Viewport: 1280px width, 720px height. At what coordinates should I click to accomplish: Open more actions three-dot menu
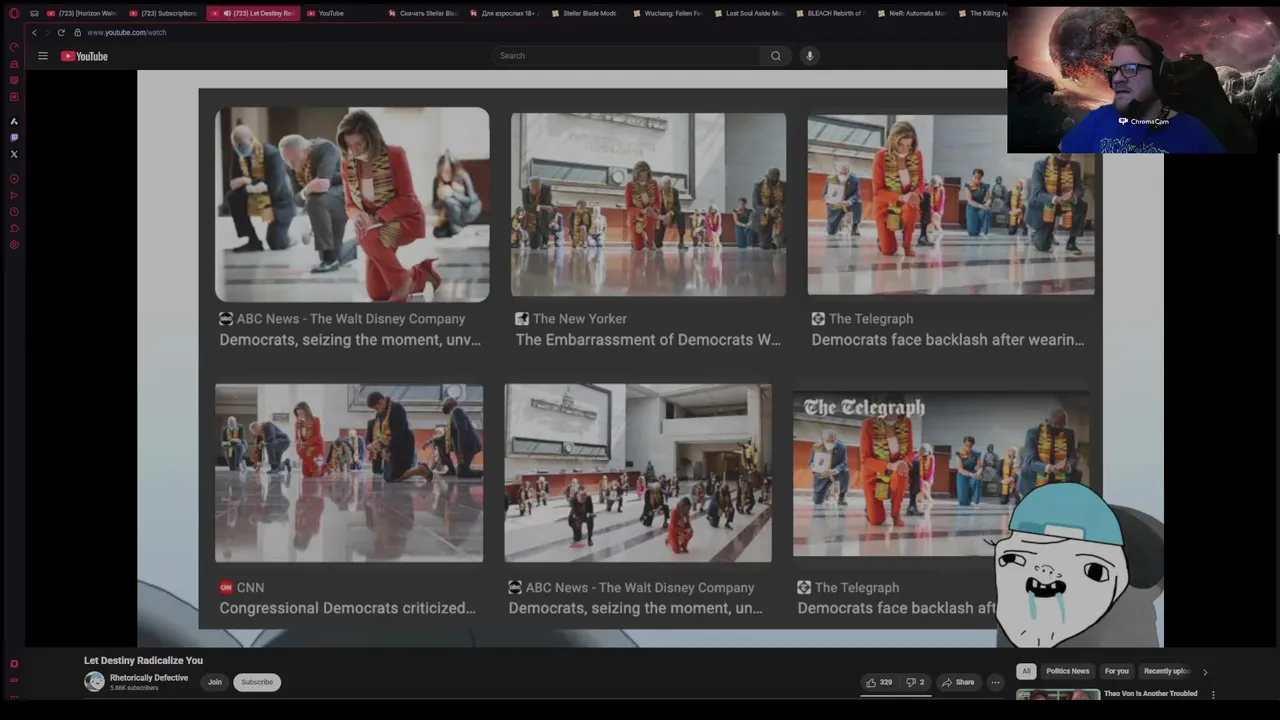pos(995,682)
